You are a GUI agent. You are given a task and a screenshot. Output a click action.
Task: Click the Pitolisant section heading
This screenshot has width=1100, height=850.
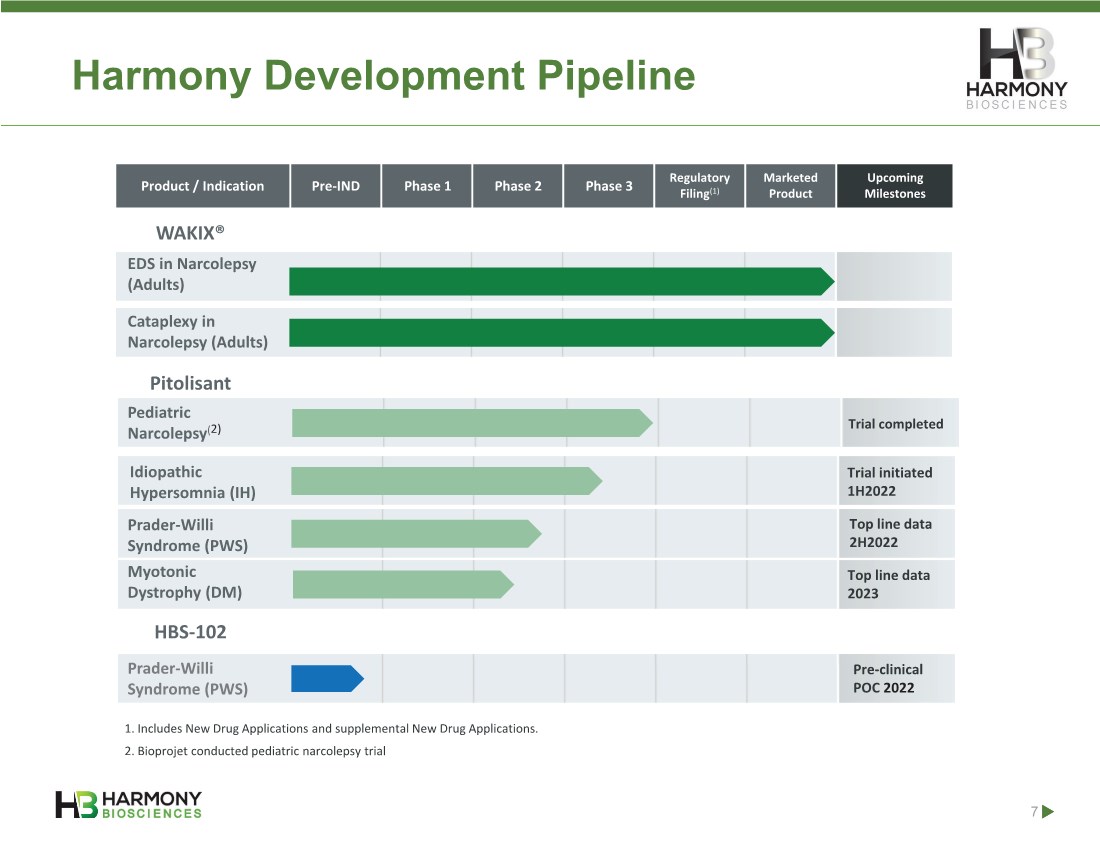(x=190, y=384)
